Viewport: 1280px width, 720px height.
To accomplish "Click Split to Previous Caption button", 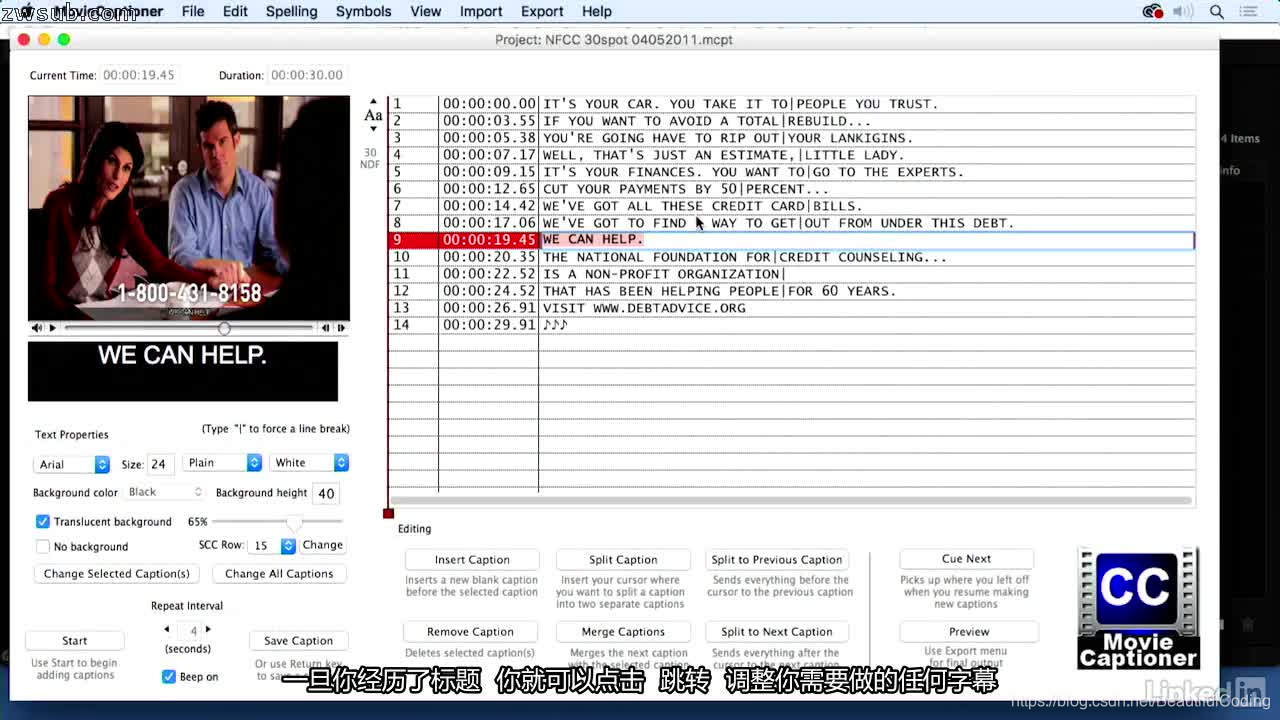I will pyautogui.click(x=777, y=560).
